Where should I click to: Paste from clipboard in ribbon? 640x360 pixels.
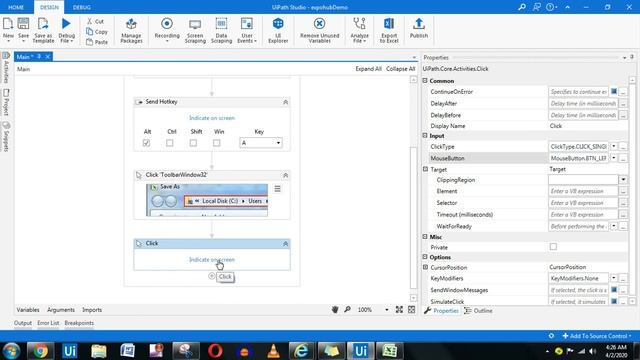tap(97, 42)
